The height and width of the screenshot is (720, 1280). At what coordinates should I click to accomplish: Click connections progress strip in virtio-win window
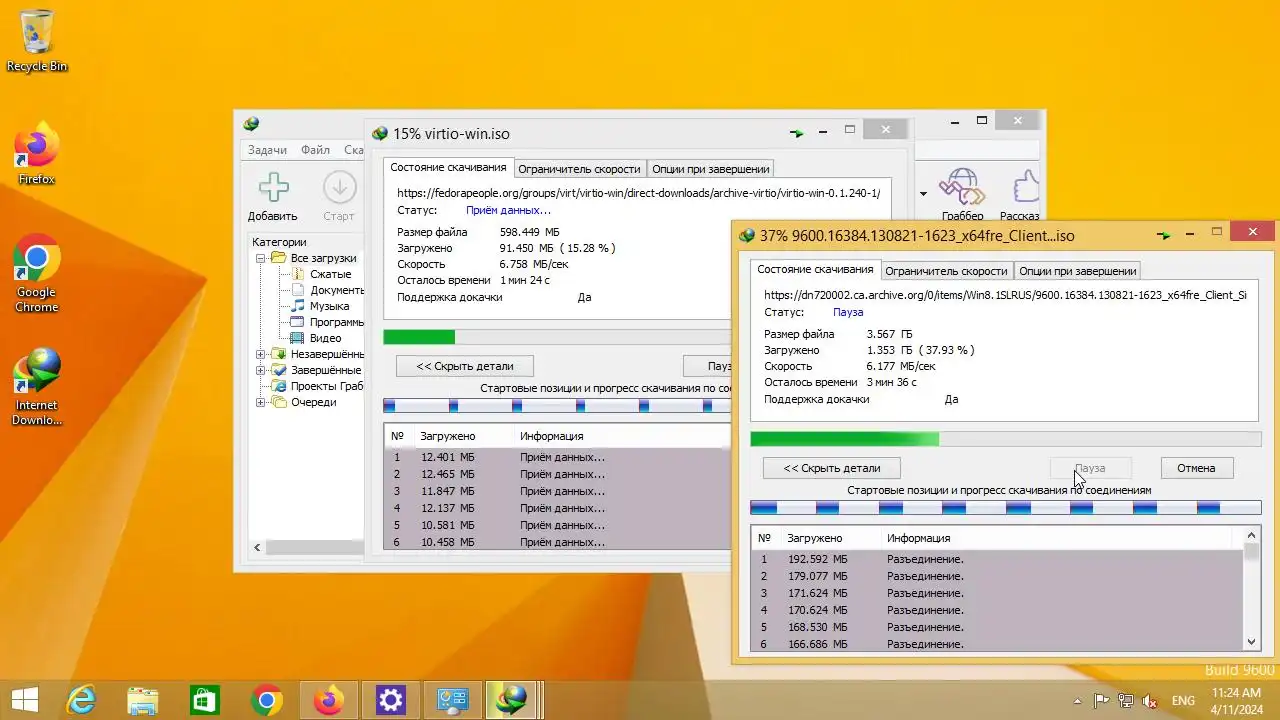pos(557,406)
